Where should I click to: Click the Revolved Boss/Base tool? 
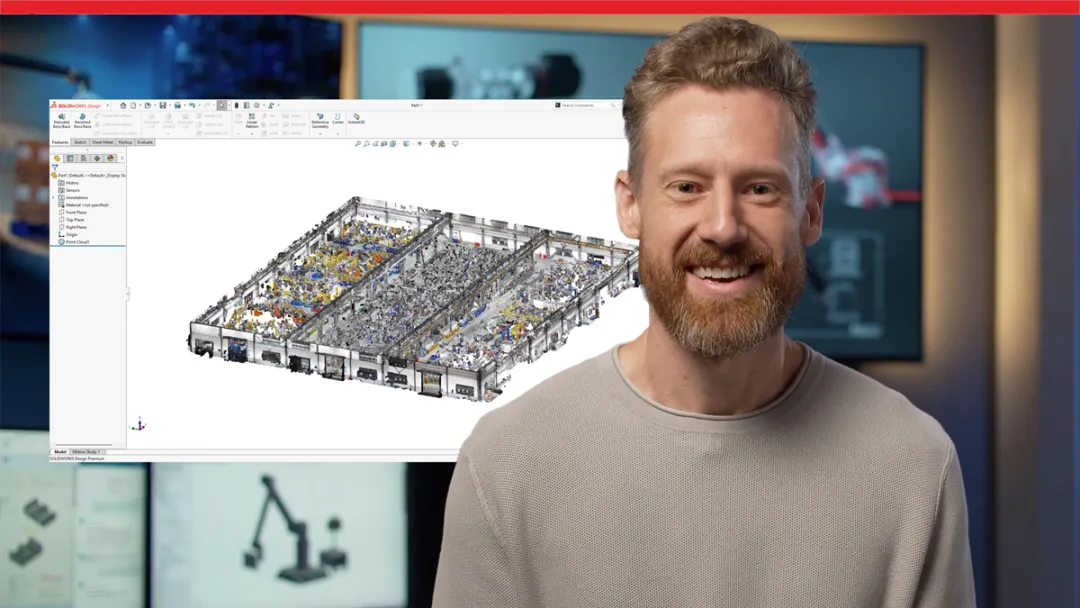pos(83,121)
